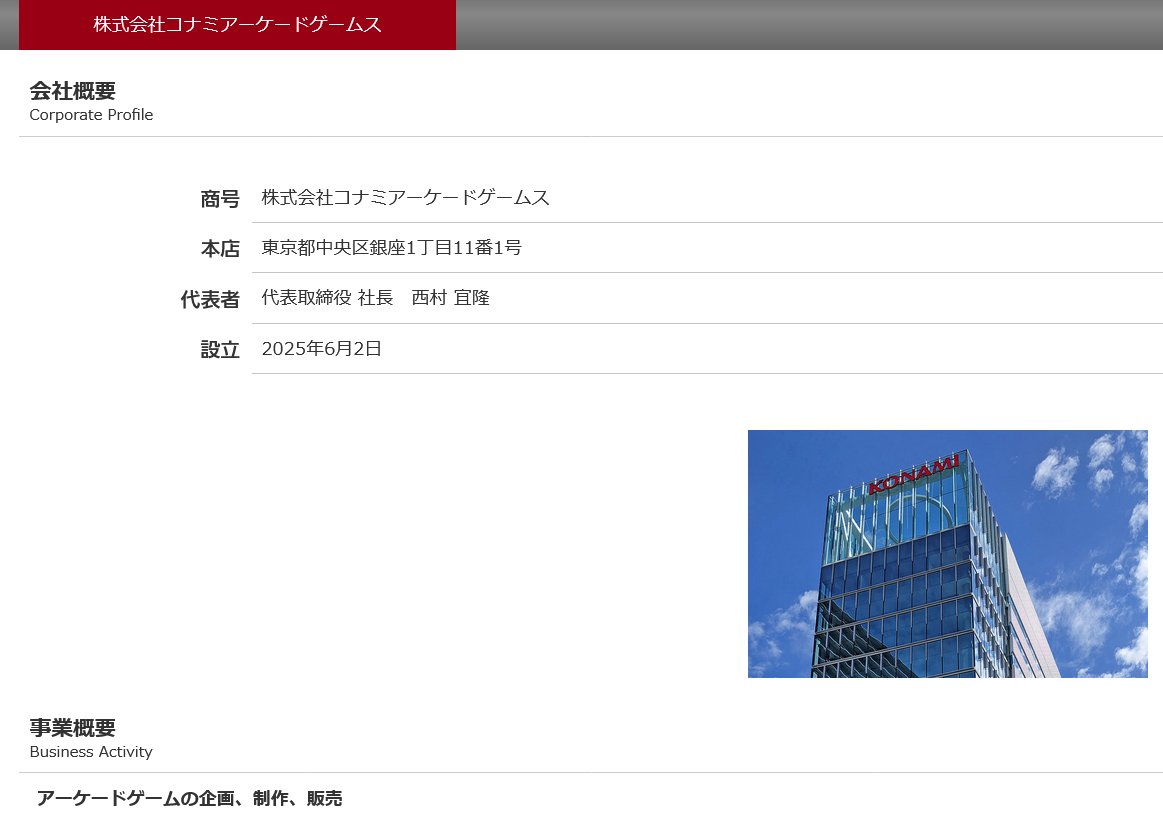Click the 事業概要 heading
This screenshot has height=832, width=1163.
coord(73,727)
